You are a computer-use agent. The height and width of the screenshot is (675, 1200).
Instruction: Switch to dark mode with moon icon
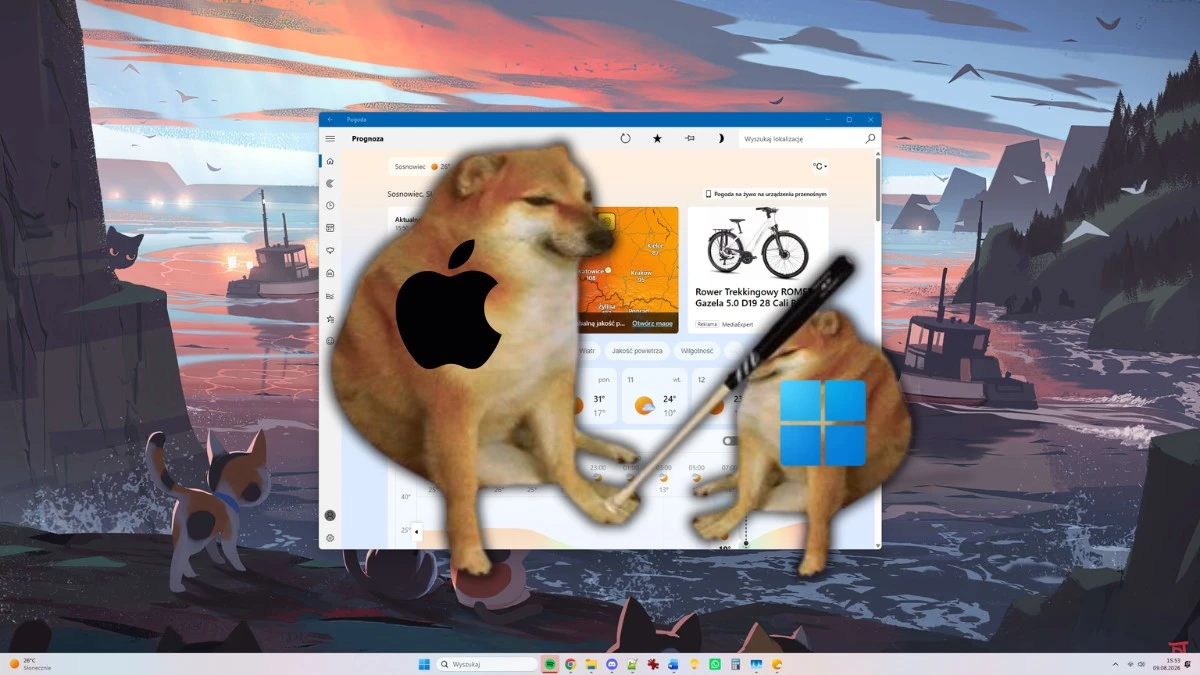720,139
